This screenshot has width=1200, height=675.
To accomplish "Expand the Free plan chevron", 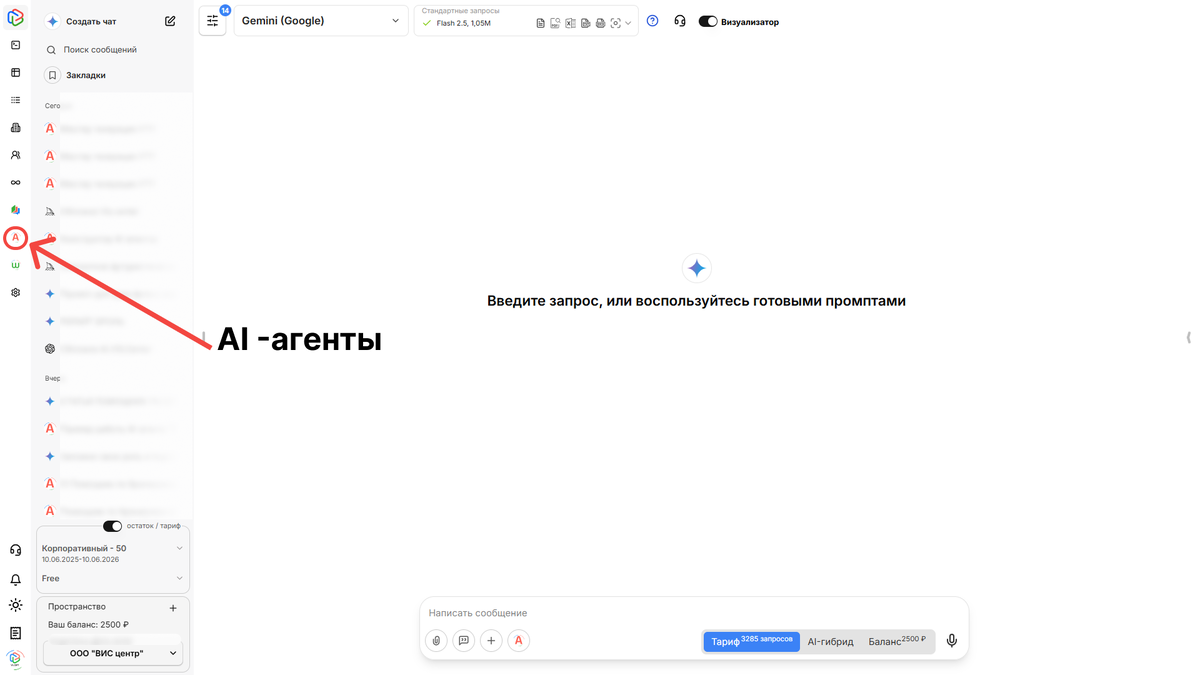I will (179, 578).
